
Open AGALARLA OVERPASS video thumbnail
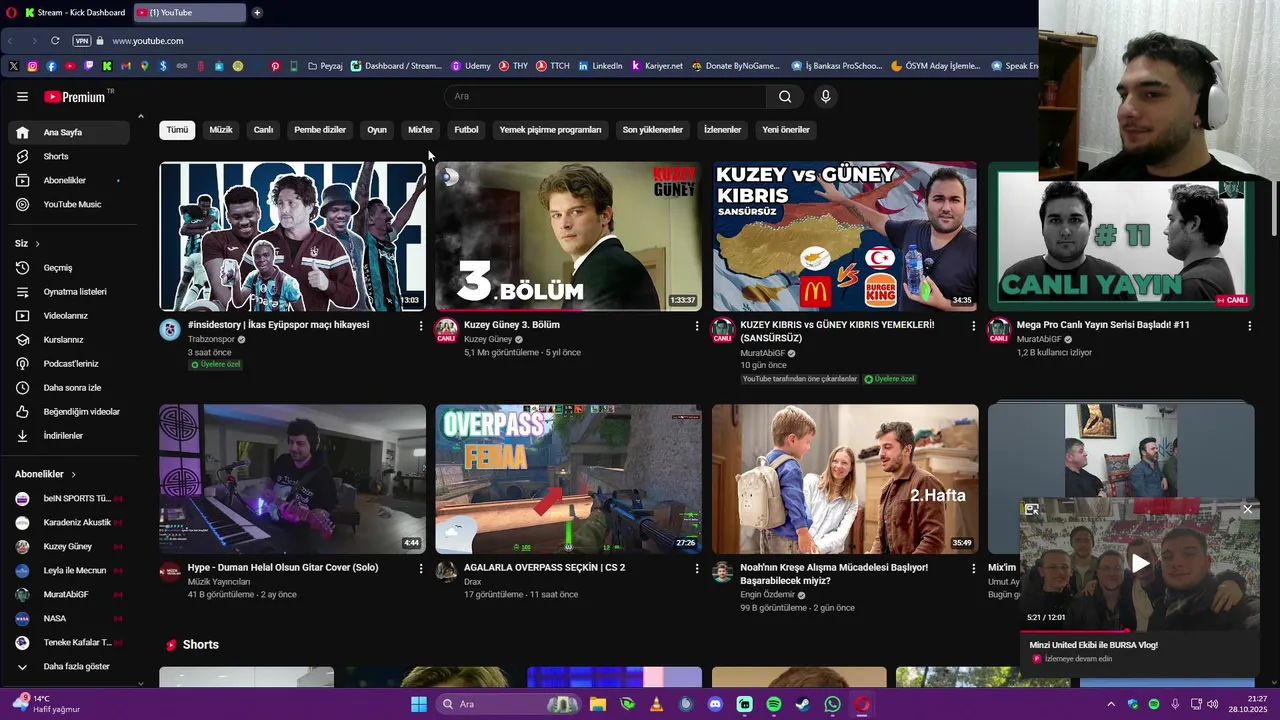point(569,479)
